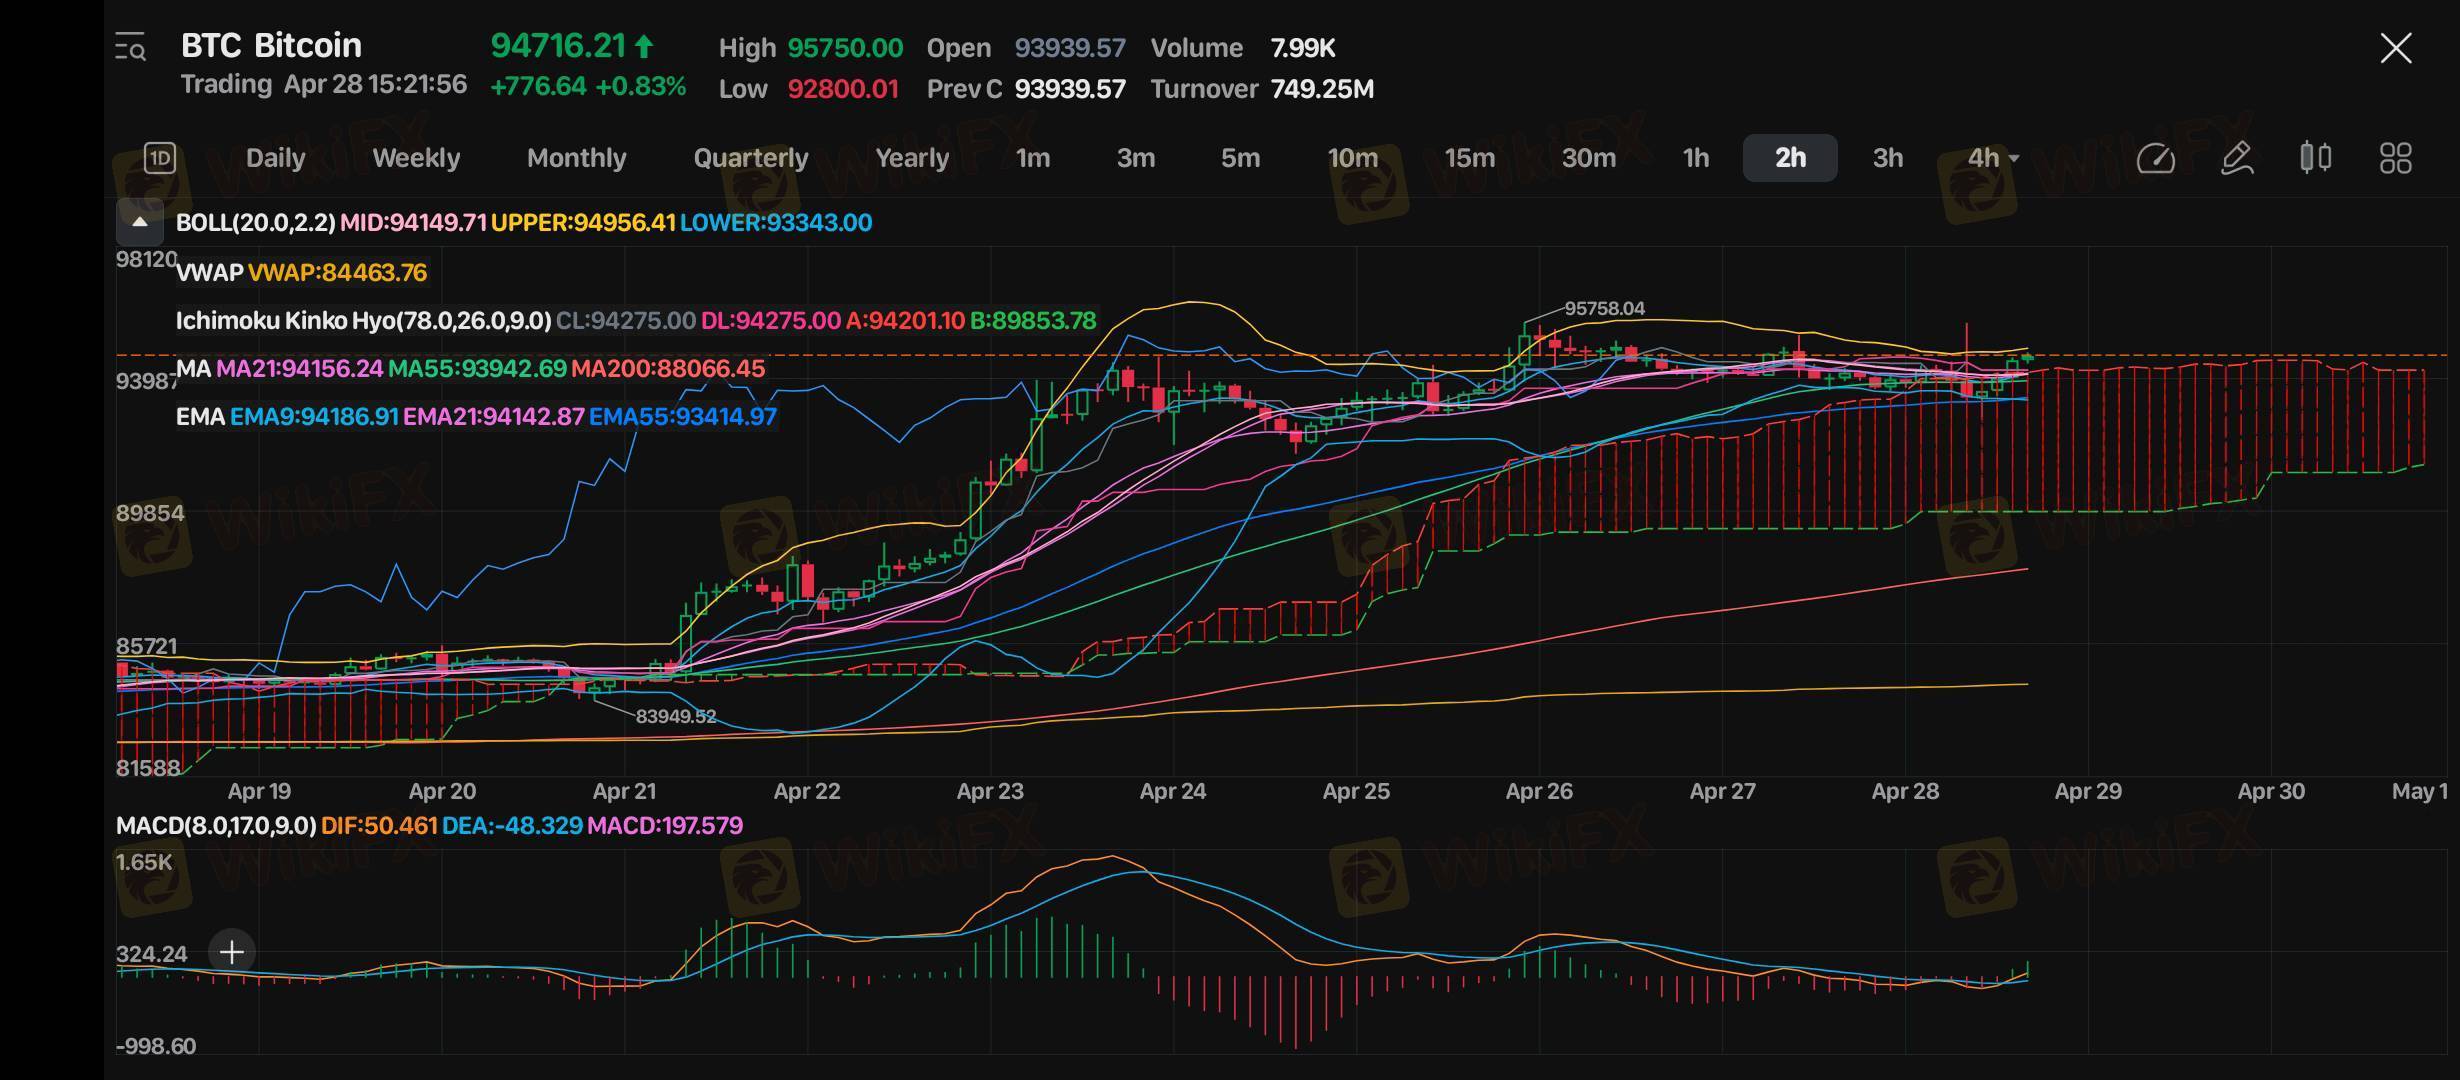Click the 89854 price axis label
The width and height of the screenshot is (2460, 1080).
pyautogui.click(x=150, y=514)
